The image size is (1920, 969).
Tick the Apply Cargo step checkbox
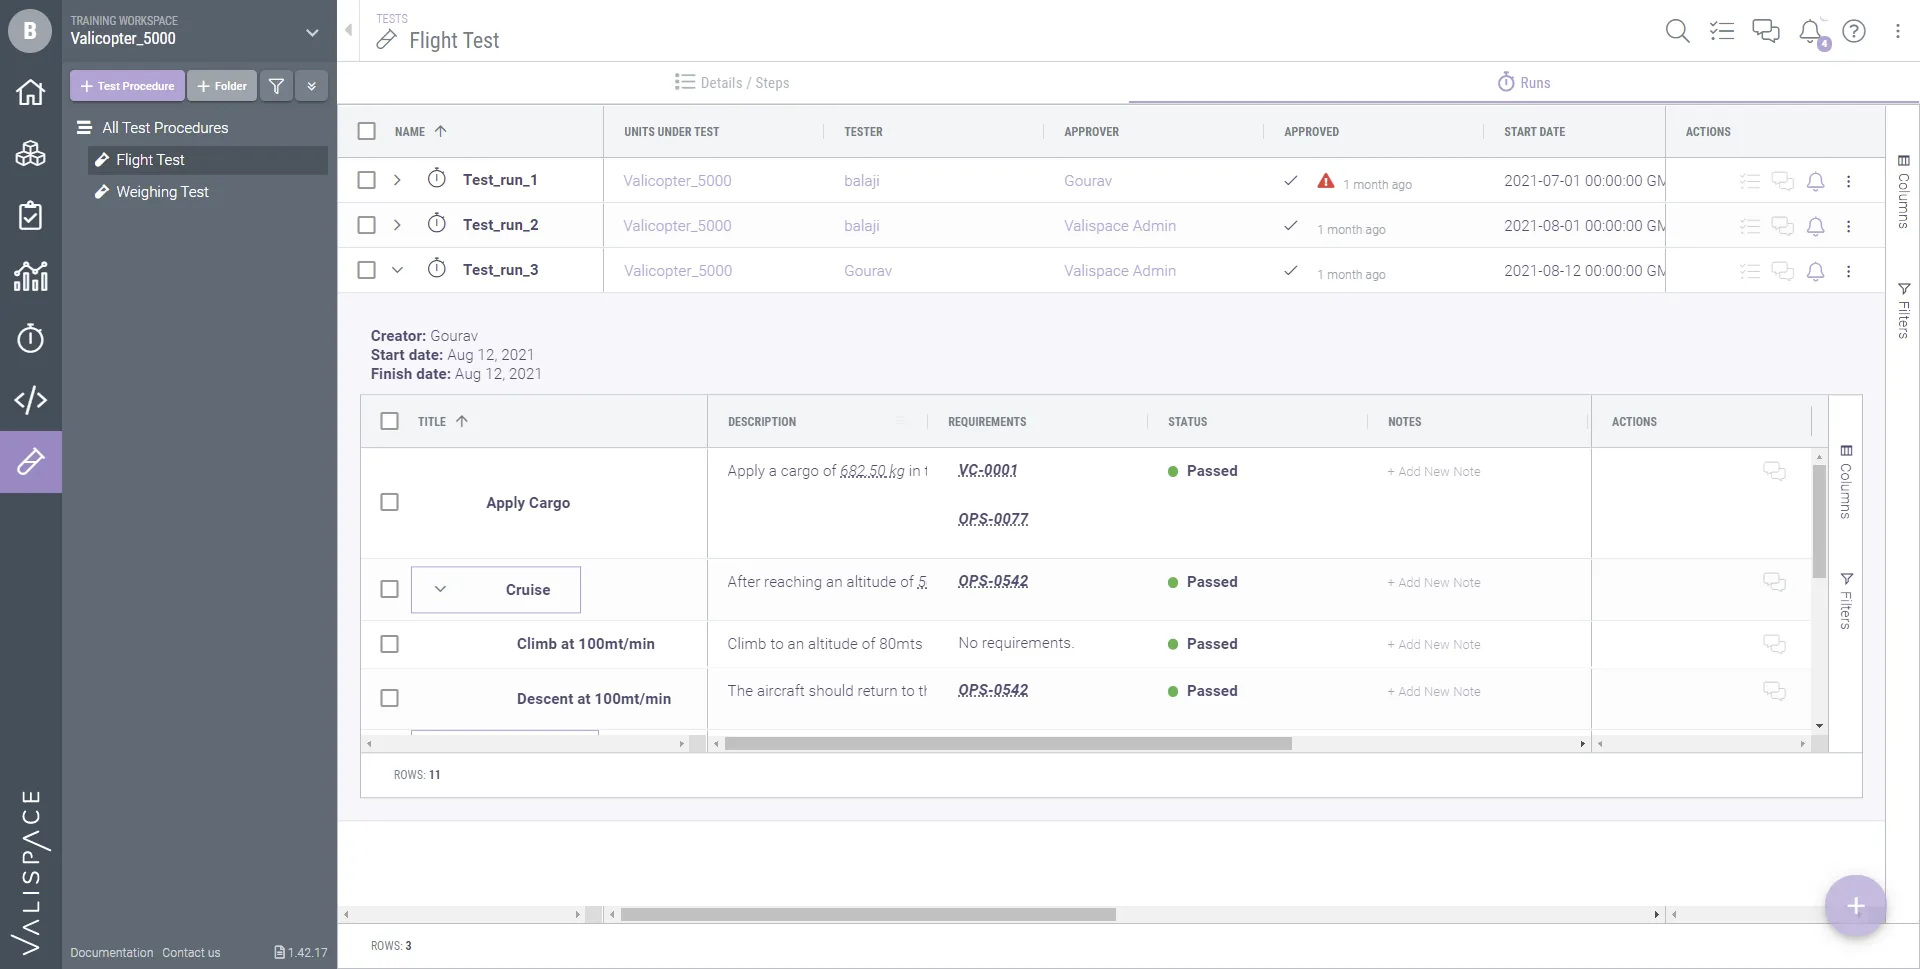coord(390,502)
